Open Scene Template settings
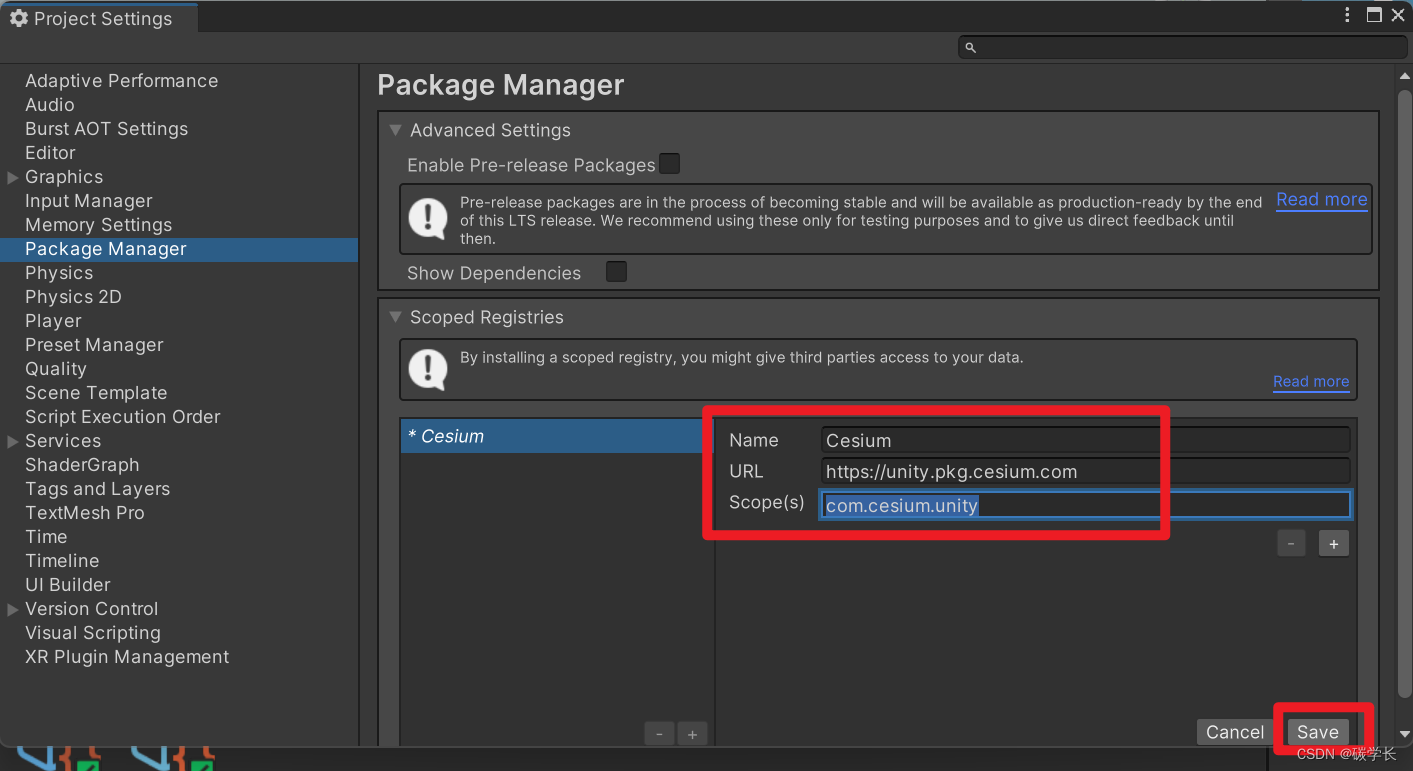The height and width of the screenshot is (771, 1413). [96, 393]
